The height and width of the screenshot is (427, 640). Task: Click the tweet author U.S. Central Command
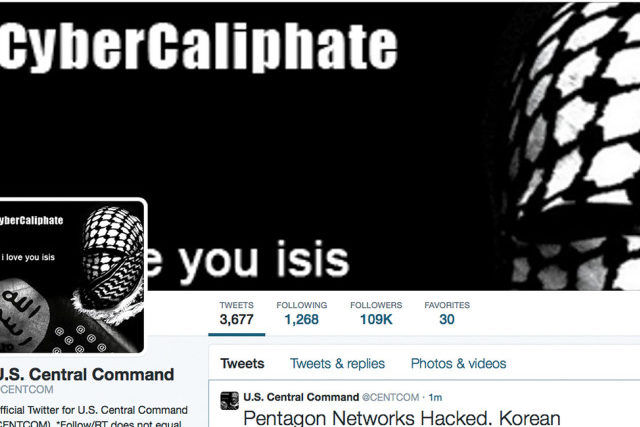(301, 397)
